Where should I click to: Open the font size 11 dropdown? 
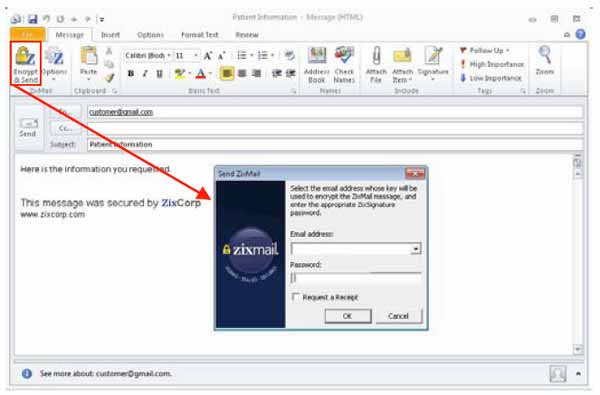pyautogui.click(x=196, y=56)
